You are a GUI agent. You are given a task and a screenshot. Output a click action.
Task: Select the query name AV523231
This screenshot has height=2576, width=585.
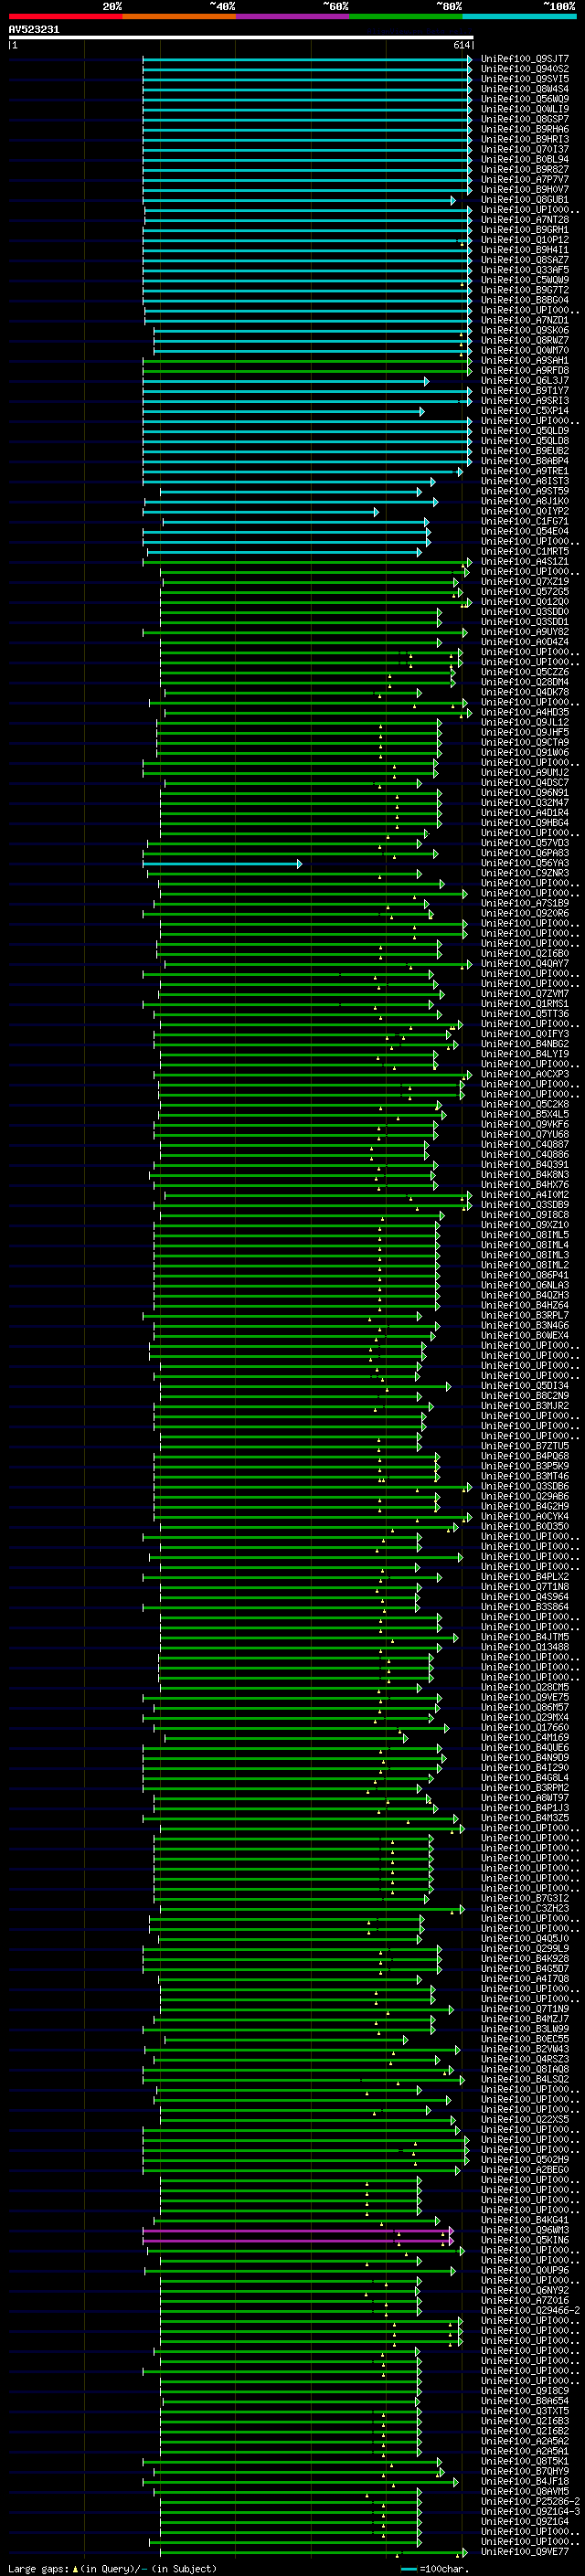[x=34, y=30]
